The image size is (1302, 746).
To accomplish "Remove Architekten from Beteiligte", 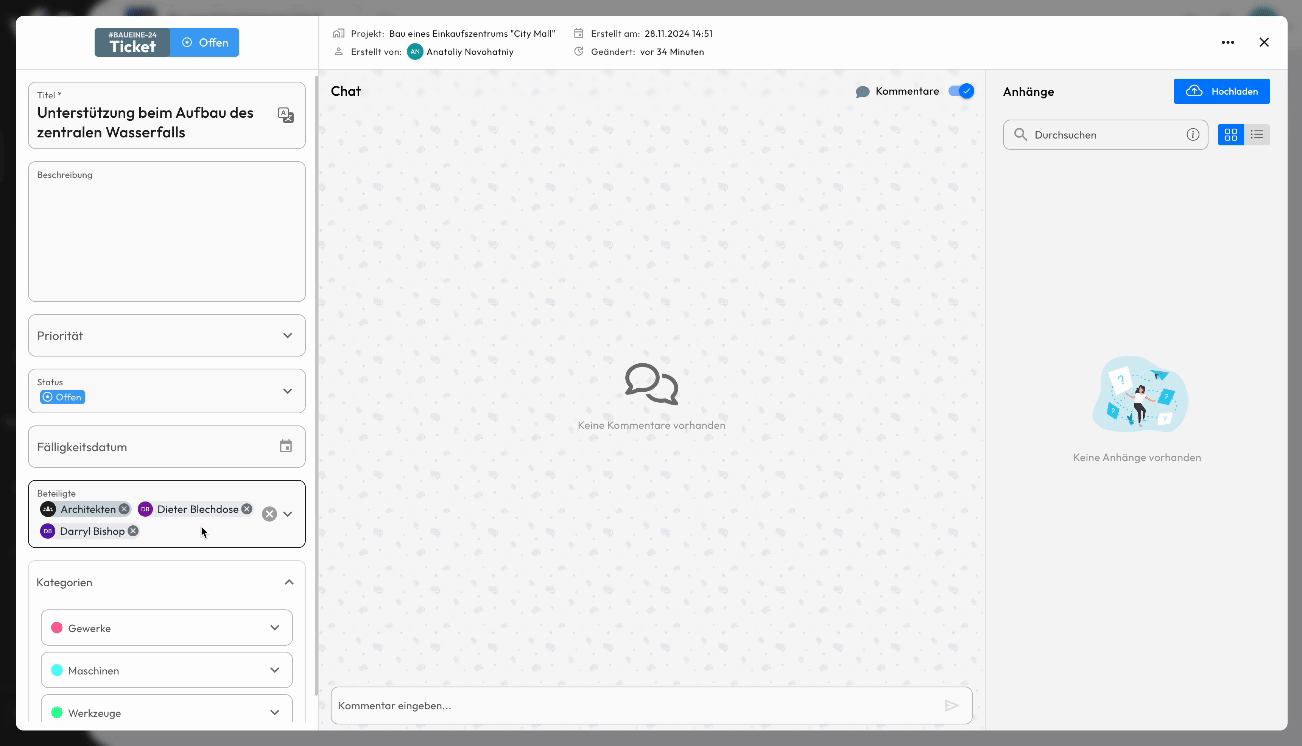I will coord(124,509).
